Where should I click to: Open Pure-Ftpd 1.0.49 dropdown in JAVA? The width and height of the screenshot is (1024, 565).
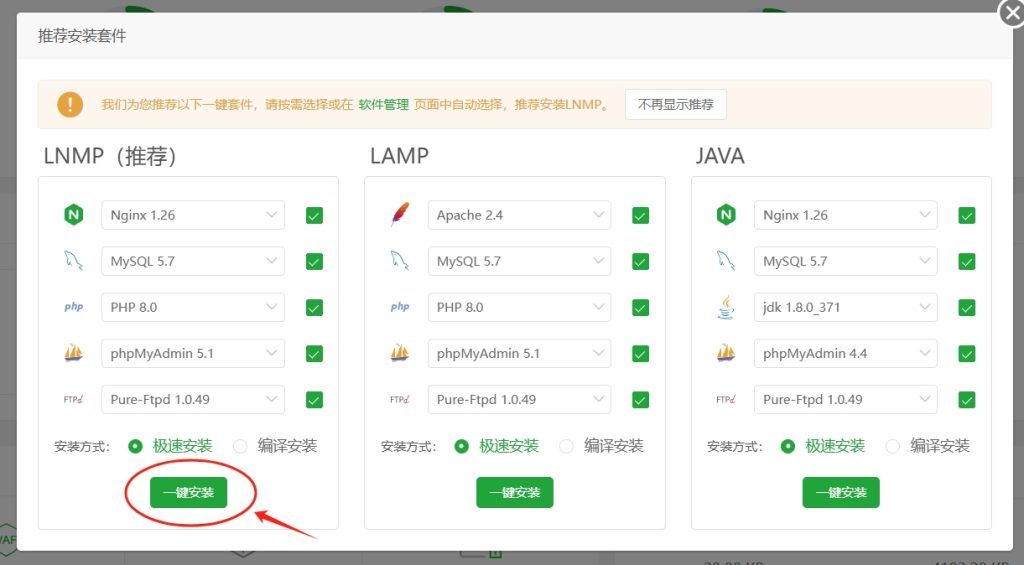coord(846,399)
